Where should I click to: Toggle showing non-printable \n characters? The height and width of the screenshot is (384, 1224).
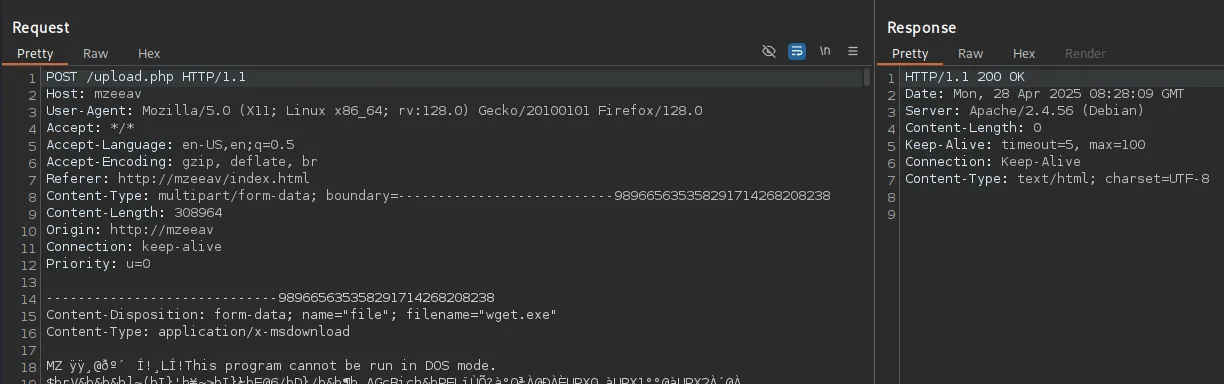pos(825,51)
